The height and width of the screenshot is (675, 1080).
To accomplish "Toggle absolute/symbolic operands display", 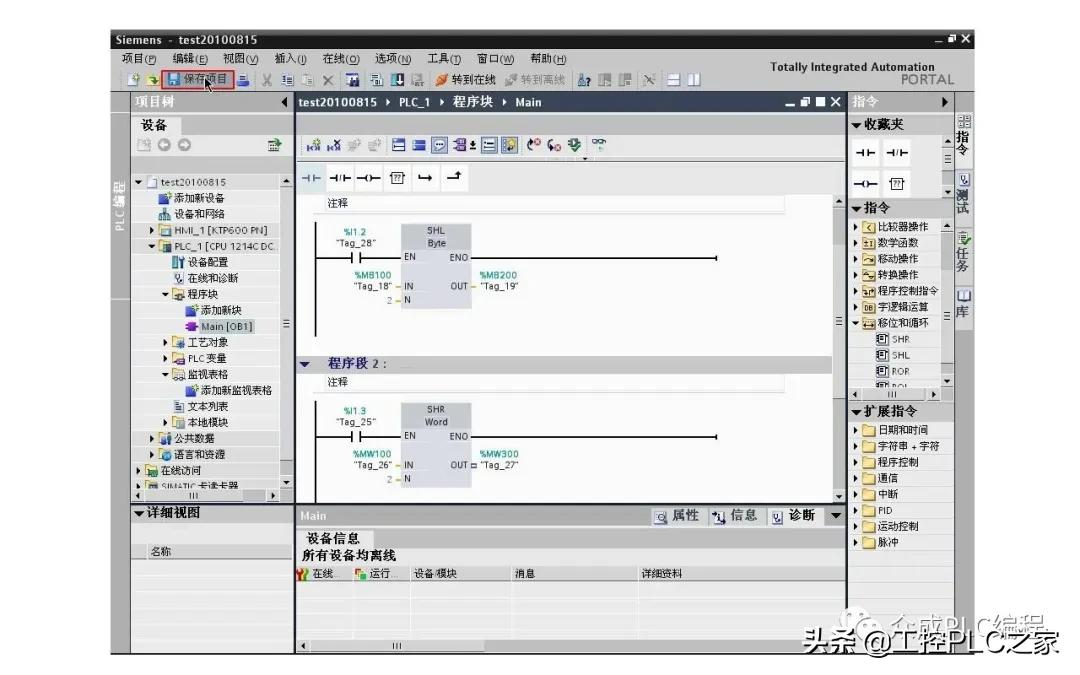I will tap(460, 145).
